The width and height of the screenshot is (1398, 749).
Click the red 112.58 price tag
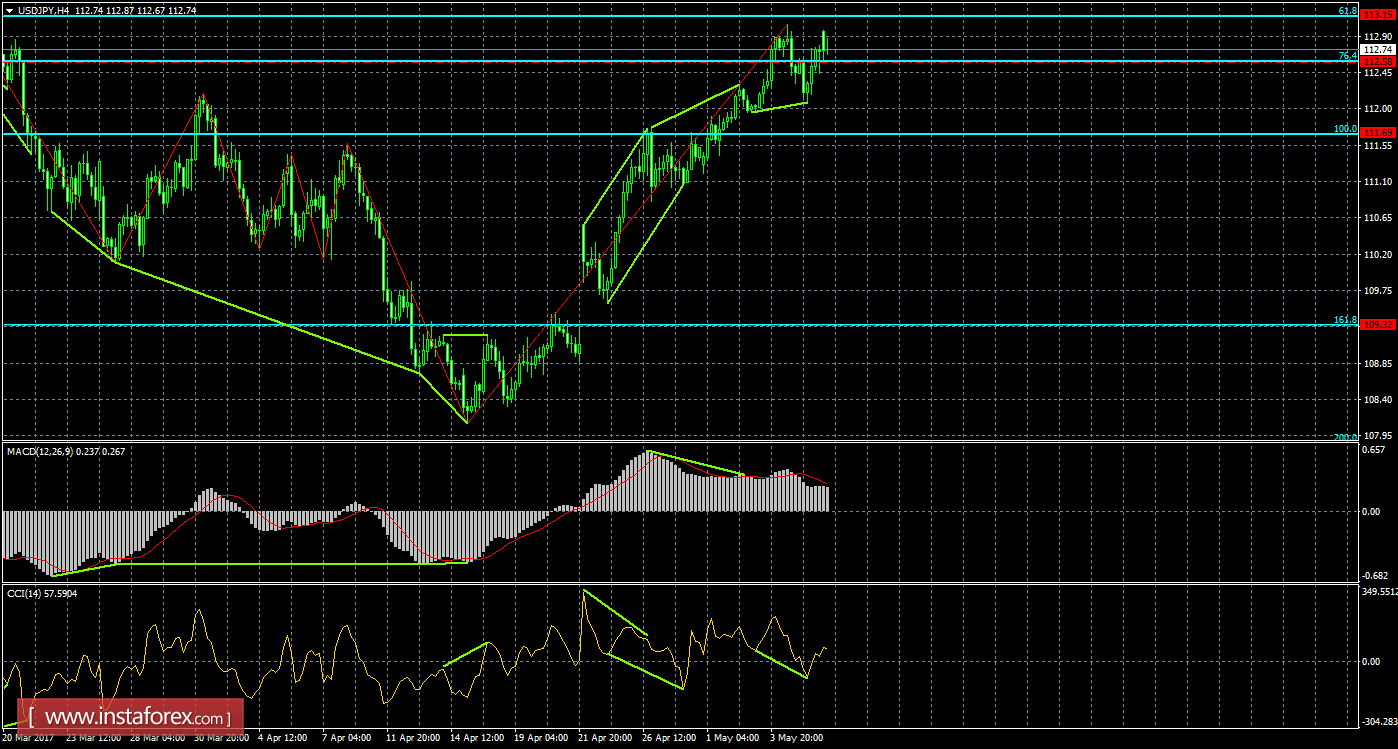(x=1378, y=61)
